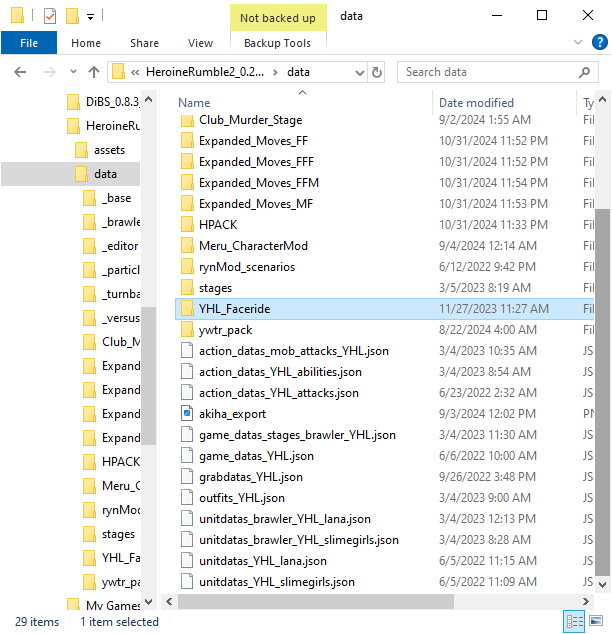612x634 pixels.
Task: Open the Customize Quick Access Toolbar dropdown
Action: [91, 17]
